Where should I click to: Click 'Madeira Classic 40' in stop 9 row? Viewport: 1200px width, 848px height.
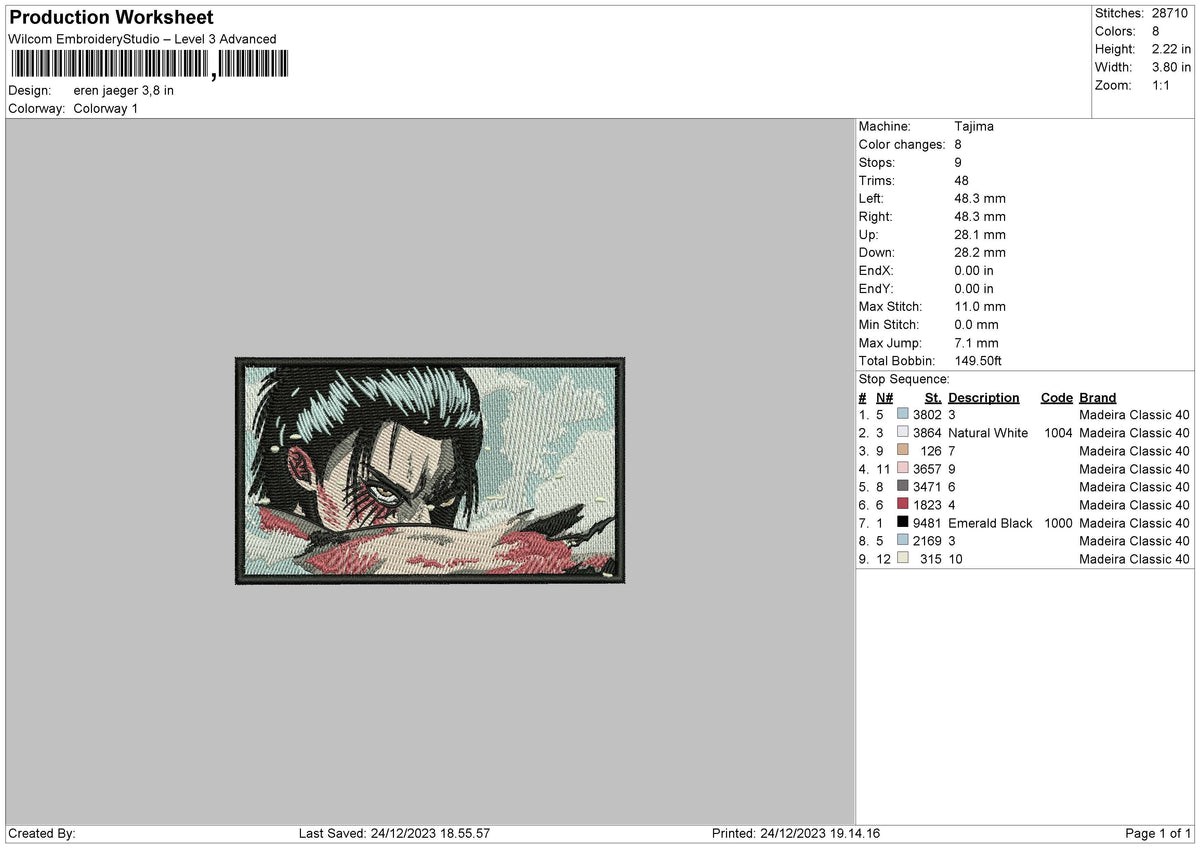1135,559
